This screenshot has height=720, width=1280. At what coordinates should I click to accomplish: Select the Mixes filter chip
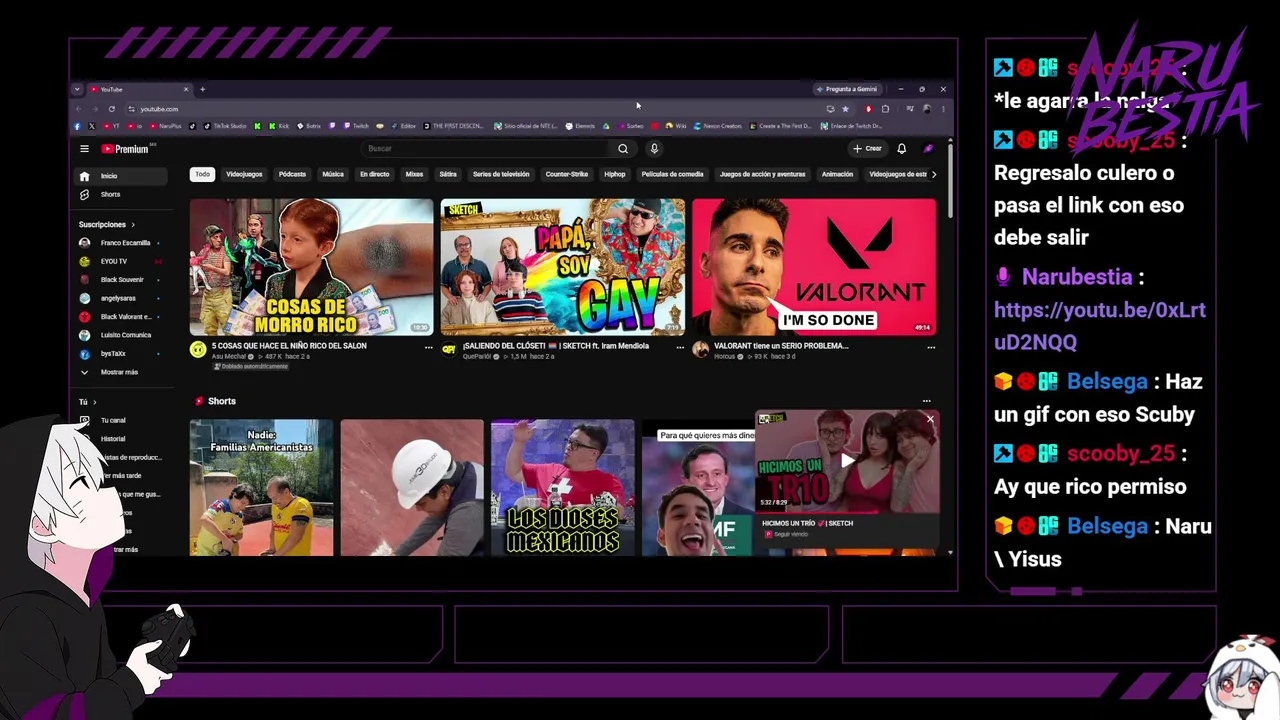tap(414, 174)
